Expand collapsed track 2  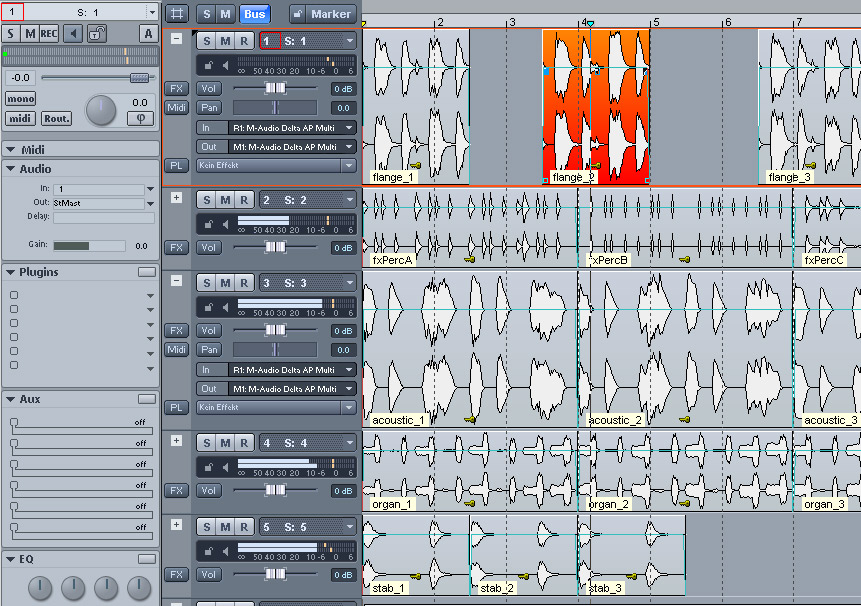[176, 198]
